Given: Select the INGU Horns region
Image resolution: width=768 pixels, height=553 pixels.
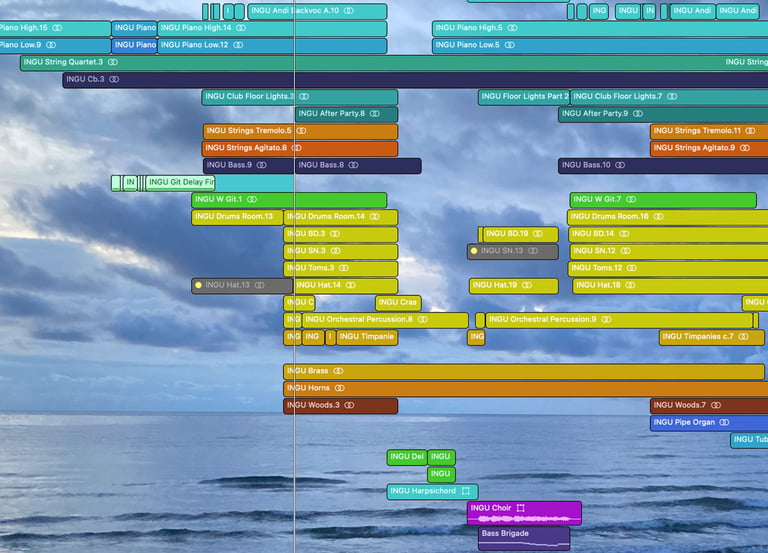Looking at the screenshot, I should [x=526, y=388].
